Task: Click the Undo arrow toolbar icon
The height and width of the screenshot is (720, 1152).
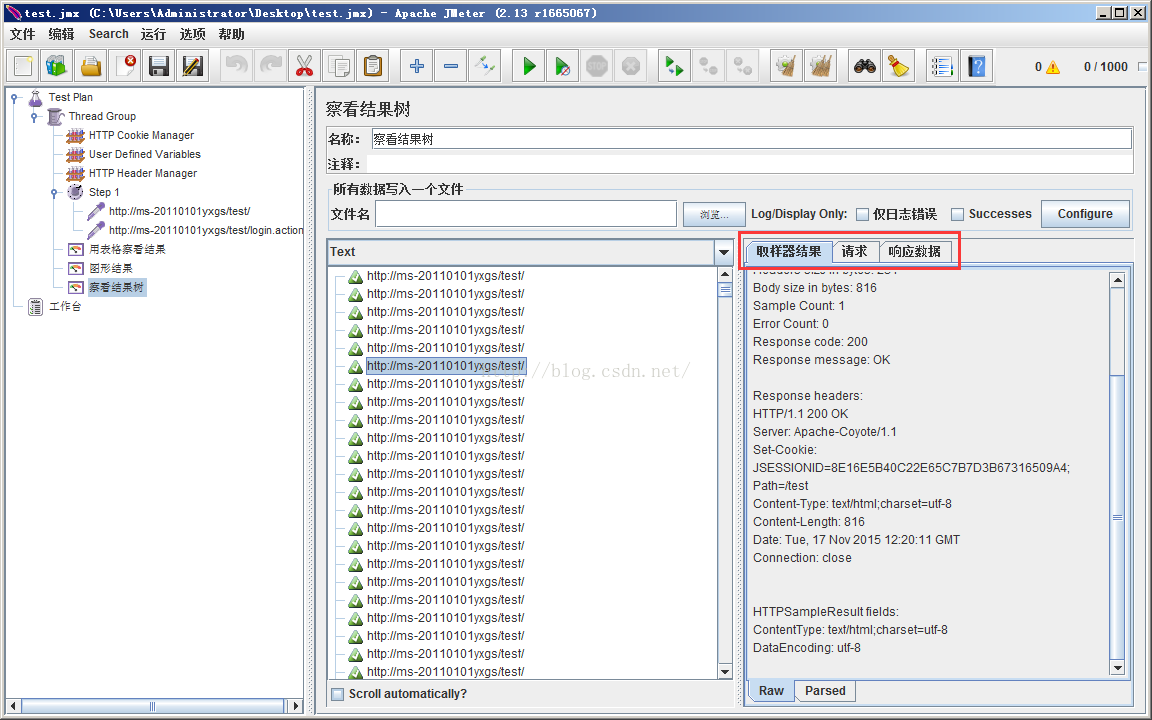Action: pos(237,66)
